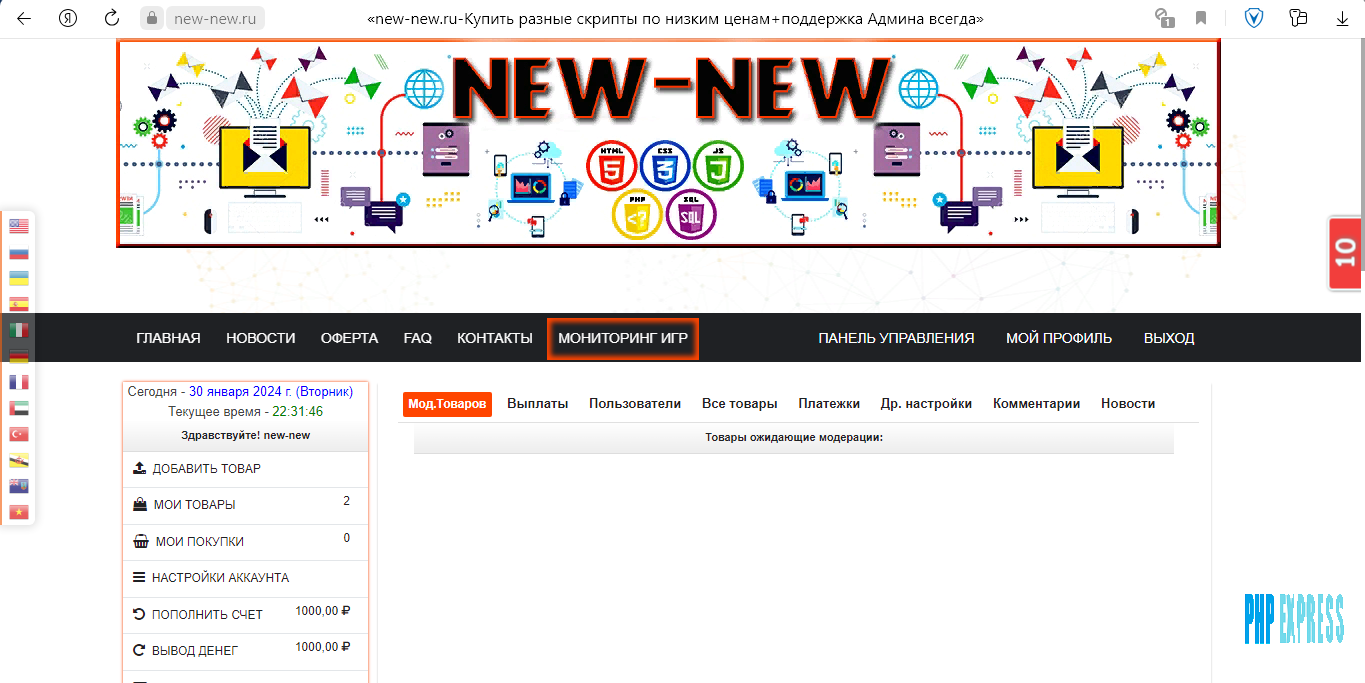Viewport: 1365px width, 683px height.
Task: Open the FAQ menu item
Action: 418,338
